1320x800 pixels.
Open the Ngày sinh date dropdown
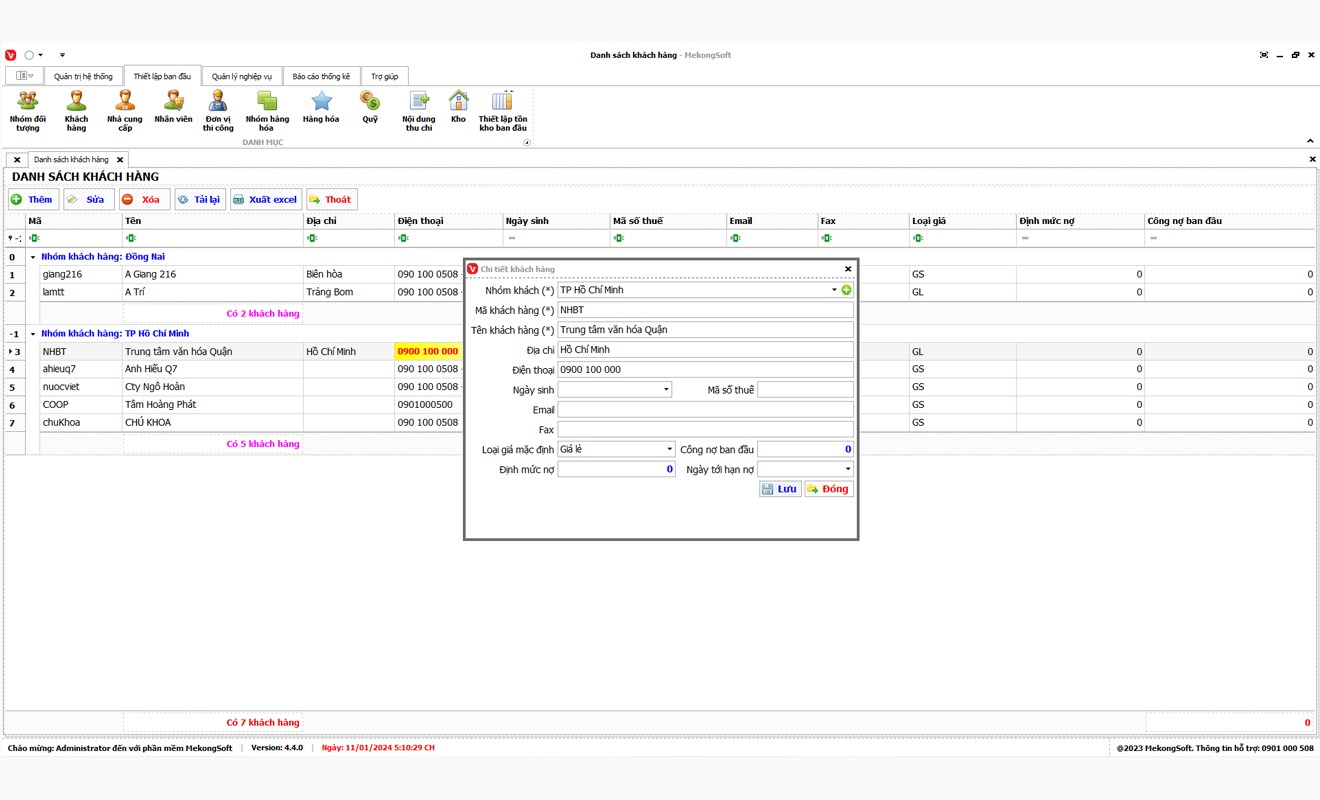pos(666,390)
